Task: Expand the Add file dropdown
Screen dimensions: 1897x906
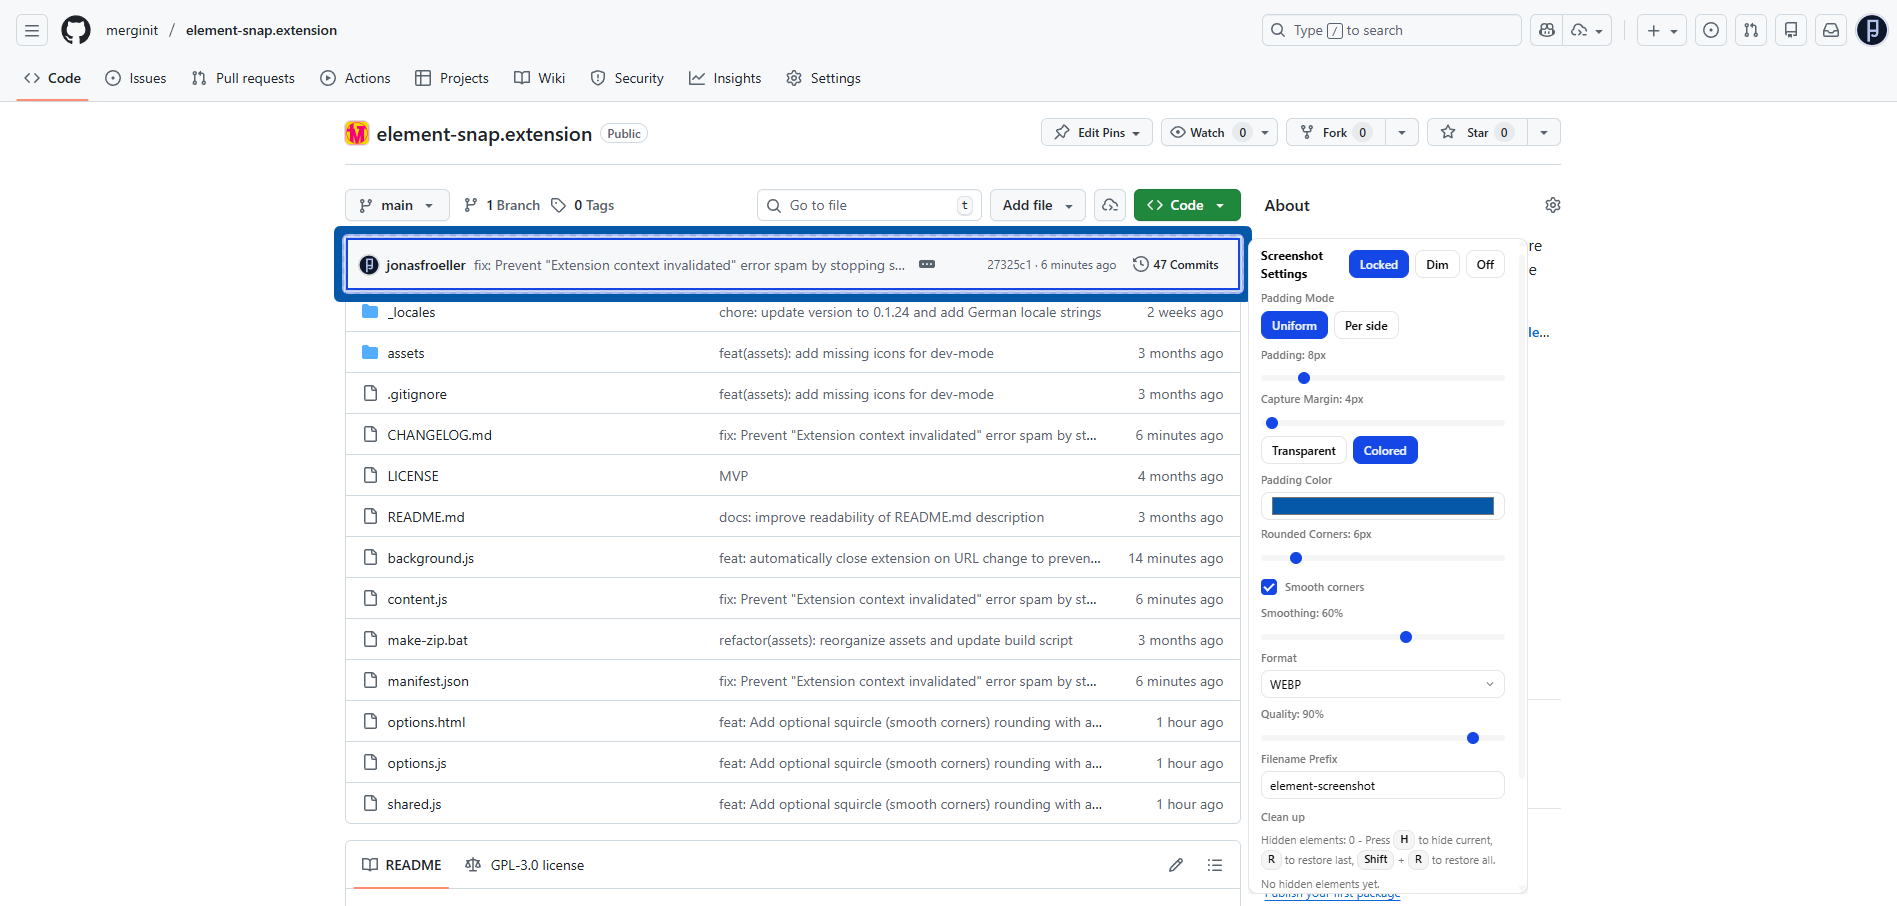Action: pyautogui.click(x=1037, y=204)
